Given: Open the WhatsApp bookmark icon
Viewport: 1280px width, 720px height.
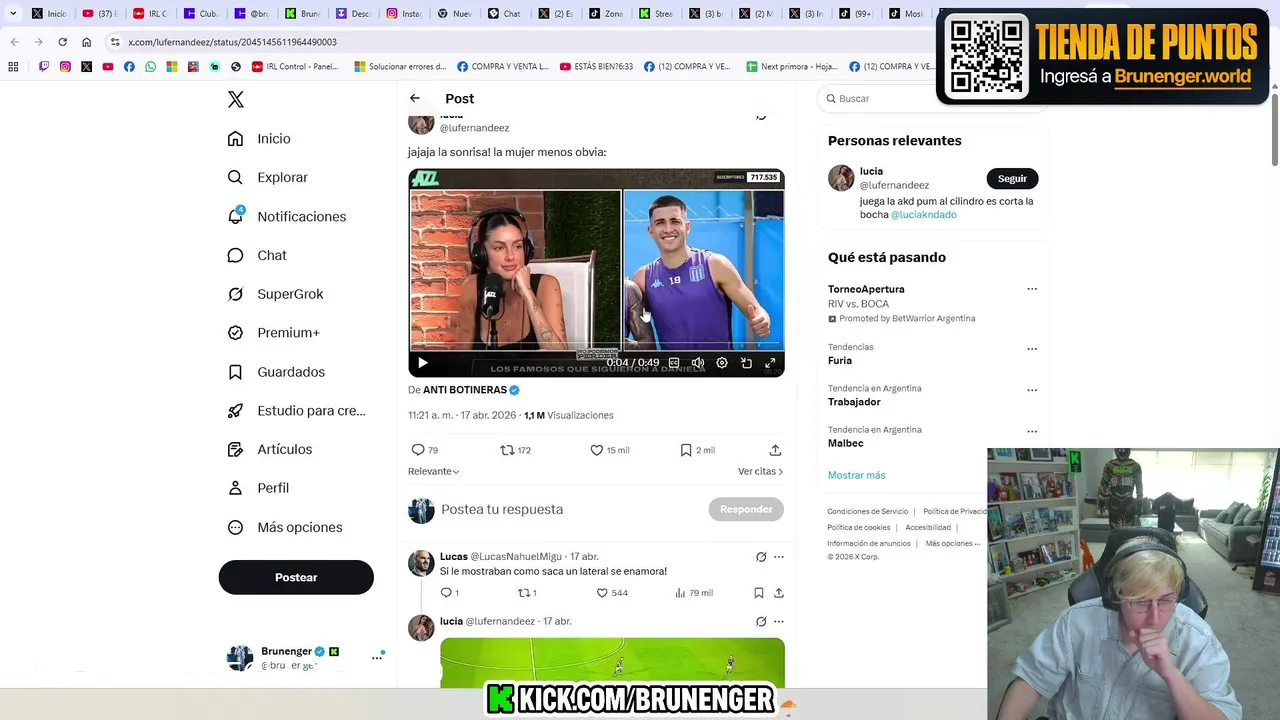Looking at the screenshot, I should (x=150, y=67).
